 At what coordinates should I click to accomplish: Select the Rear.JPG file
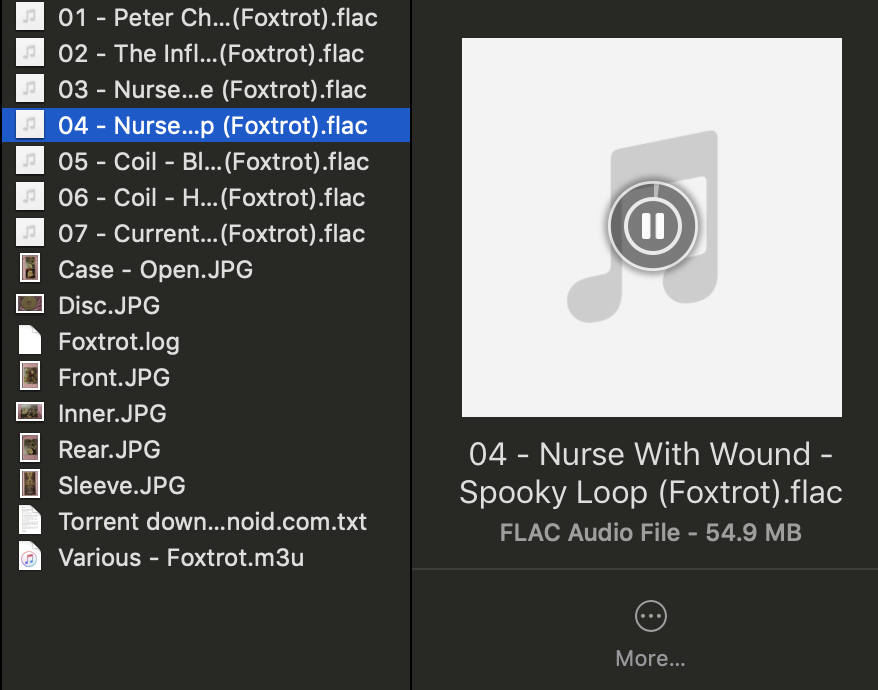tap(206, 449)
